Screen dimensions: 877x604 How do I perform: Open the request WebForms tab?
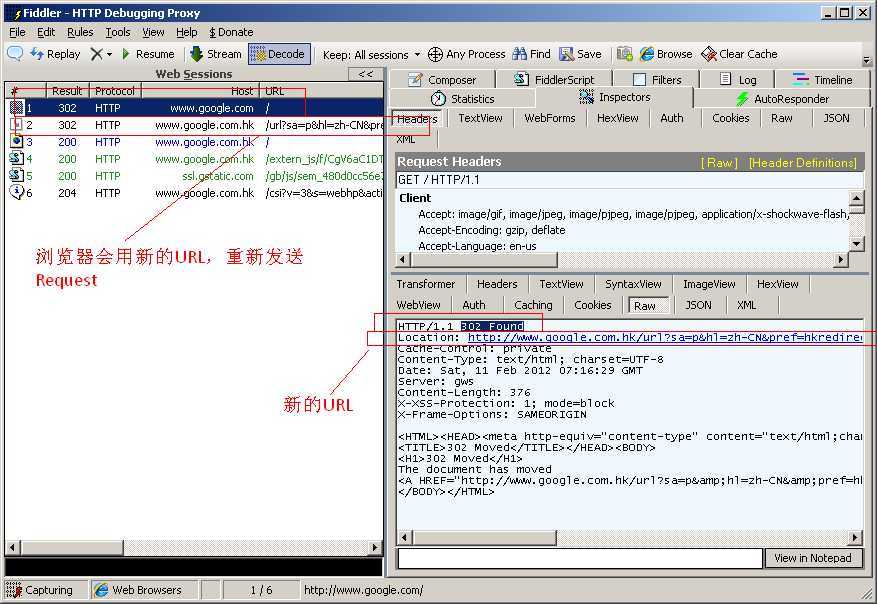pos(549,118)
